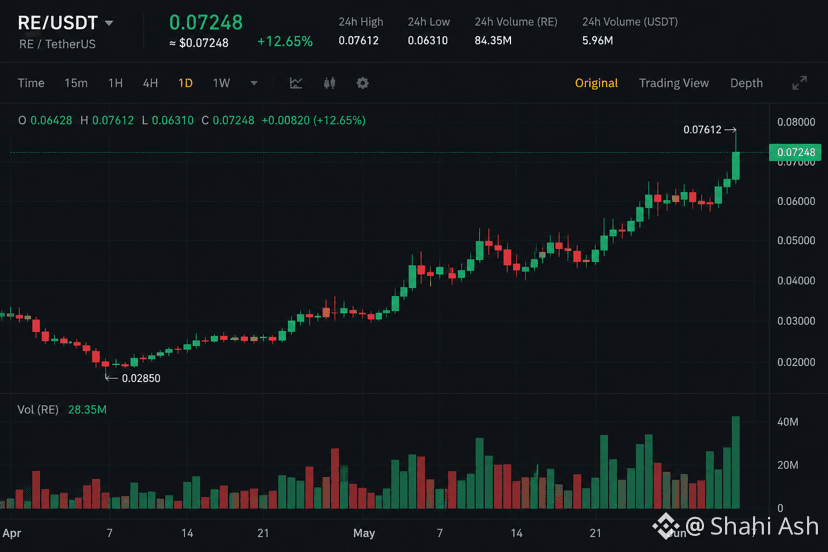Click the 40M volume axis label
This screenshot has width=828, height=552.
coord(787,422)
